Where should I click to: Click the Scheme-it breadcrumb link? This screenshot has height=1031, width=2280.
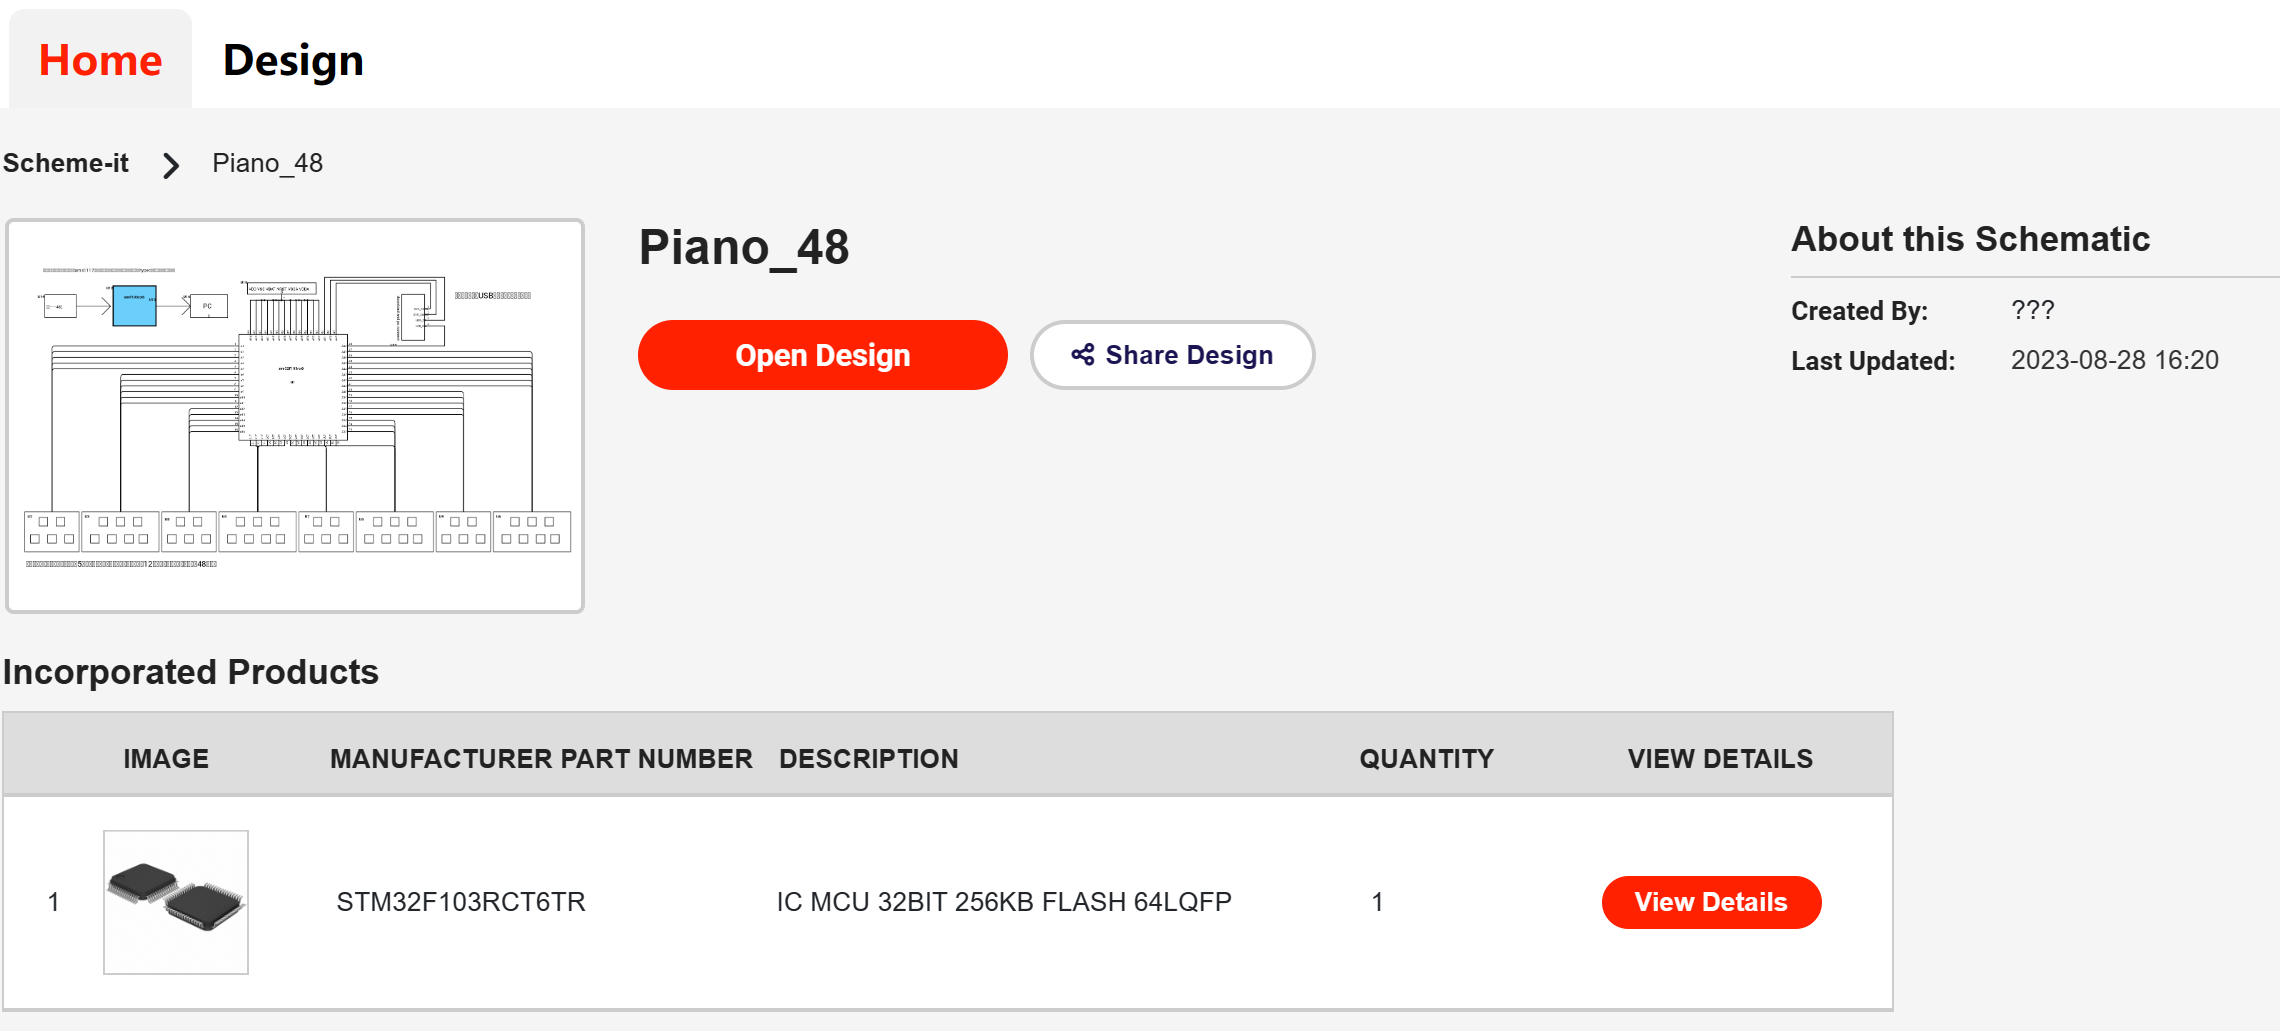pos(66,163)
